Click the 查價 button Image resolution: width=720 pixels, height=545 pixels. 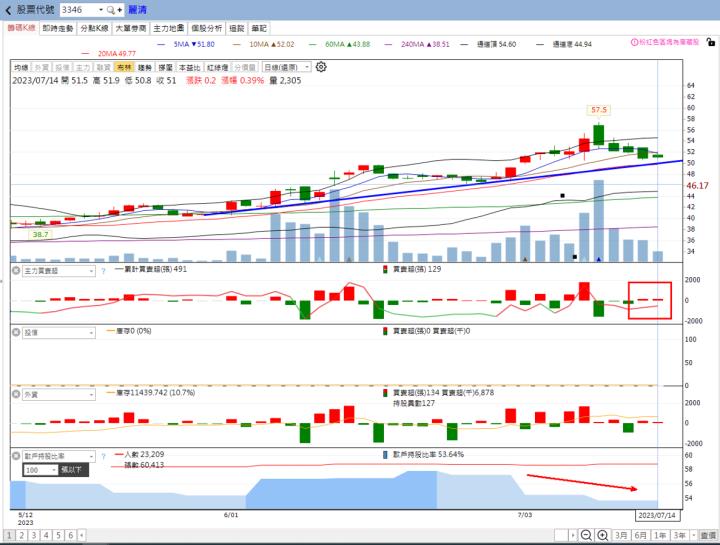point(708,535)
